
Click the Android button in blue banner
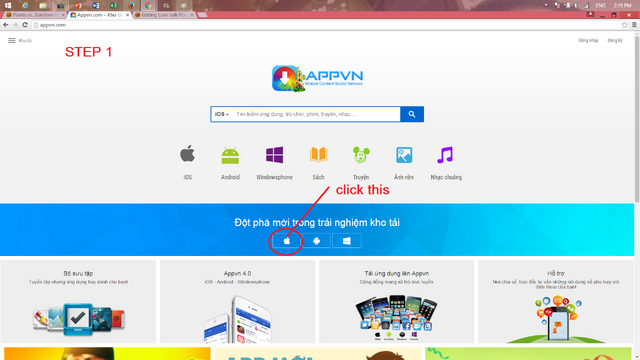[316, 241]
